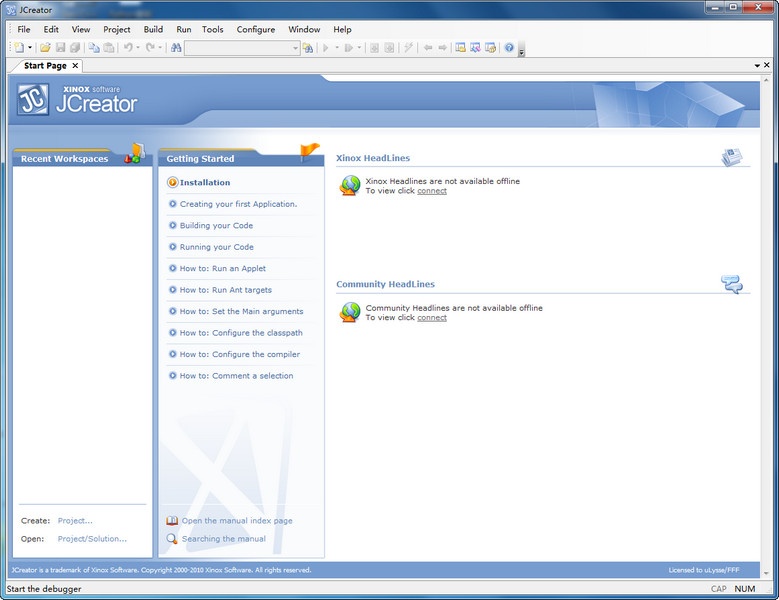
Task: Click the Find binoculars icon
Action: click(x=176, y=48)
